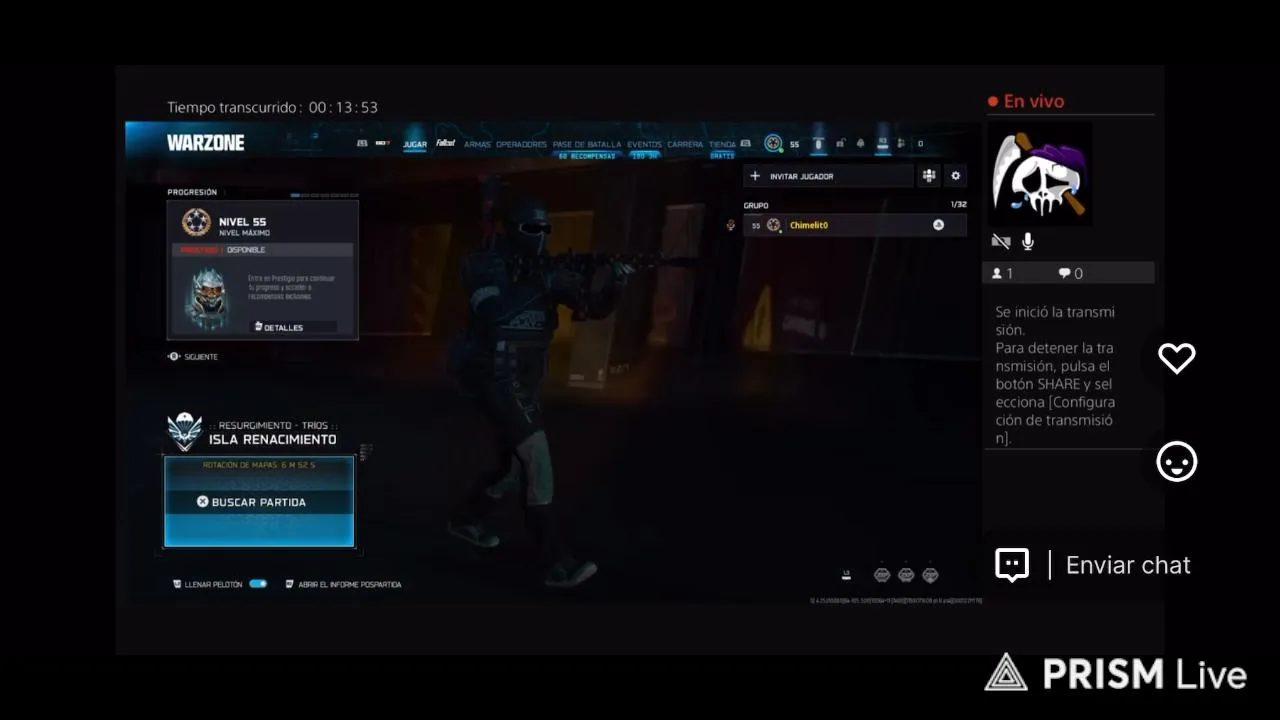The height and width of the screenshot is (720, 1280).
Task: Click the streamer skull avatar thumbnail
Action: click(1040, 174)
